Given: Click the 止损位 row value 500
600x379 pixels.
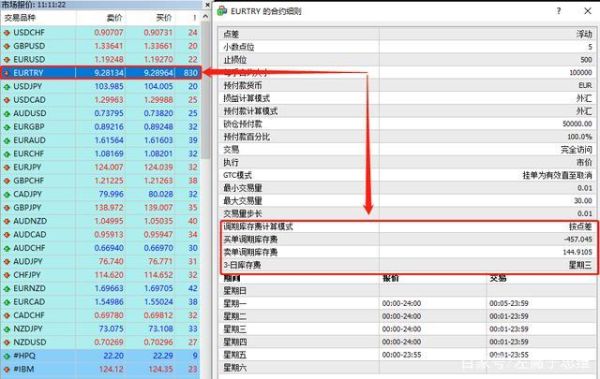Looking at the screenshot, I should (586, 60).
